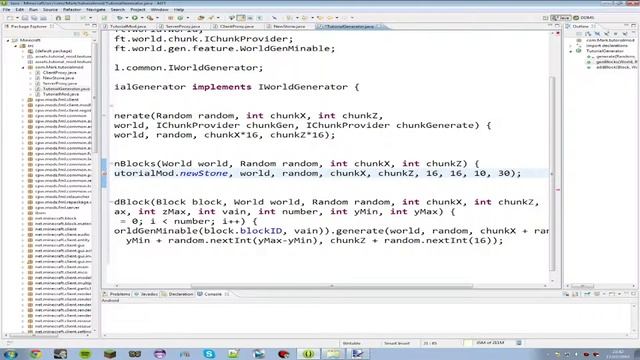Open the Problems view tab
The image size is (640, 360).
pos(117,294)
